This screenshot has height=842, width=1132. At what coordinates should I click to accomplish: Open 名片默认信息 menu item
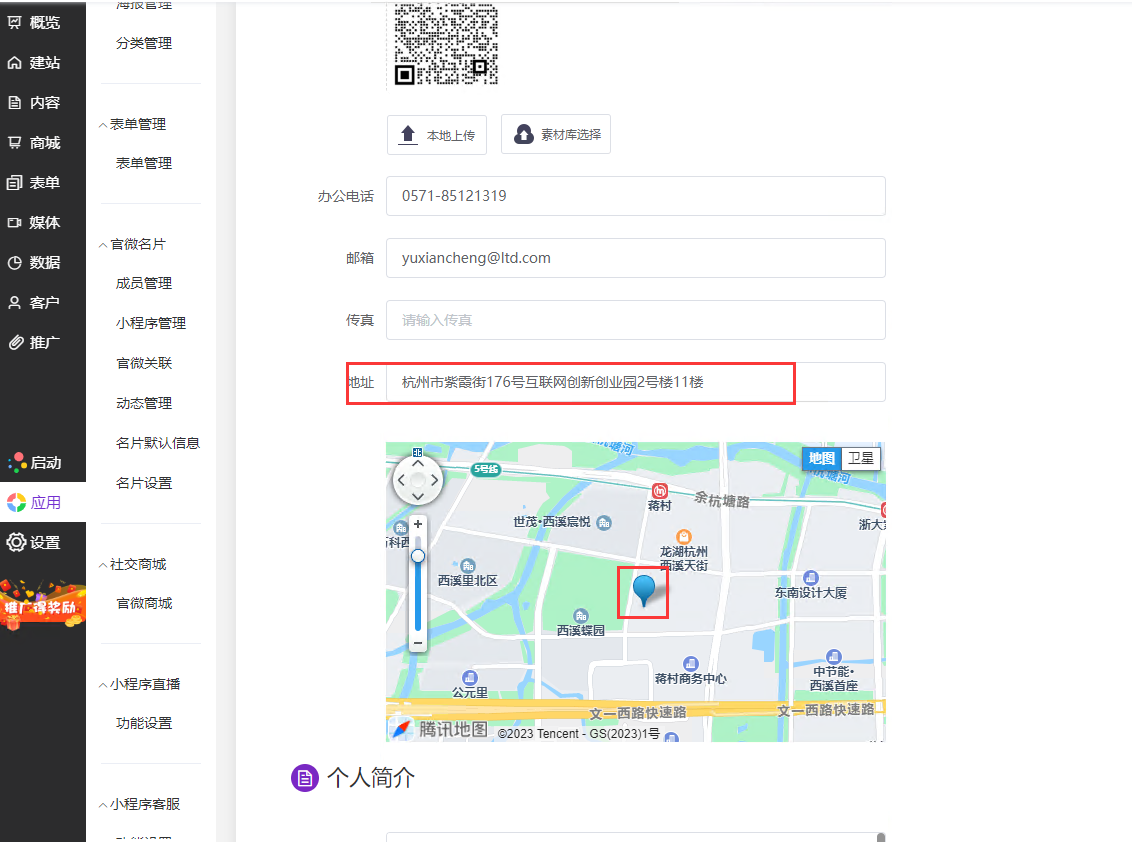pos(157,443)
